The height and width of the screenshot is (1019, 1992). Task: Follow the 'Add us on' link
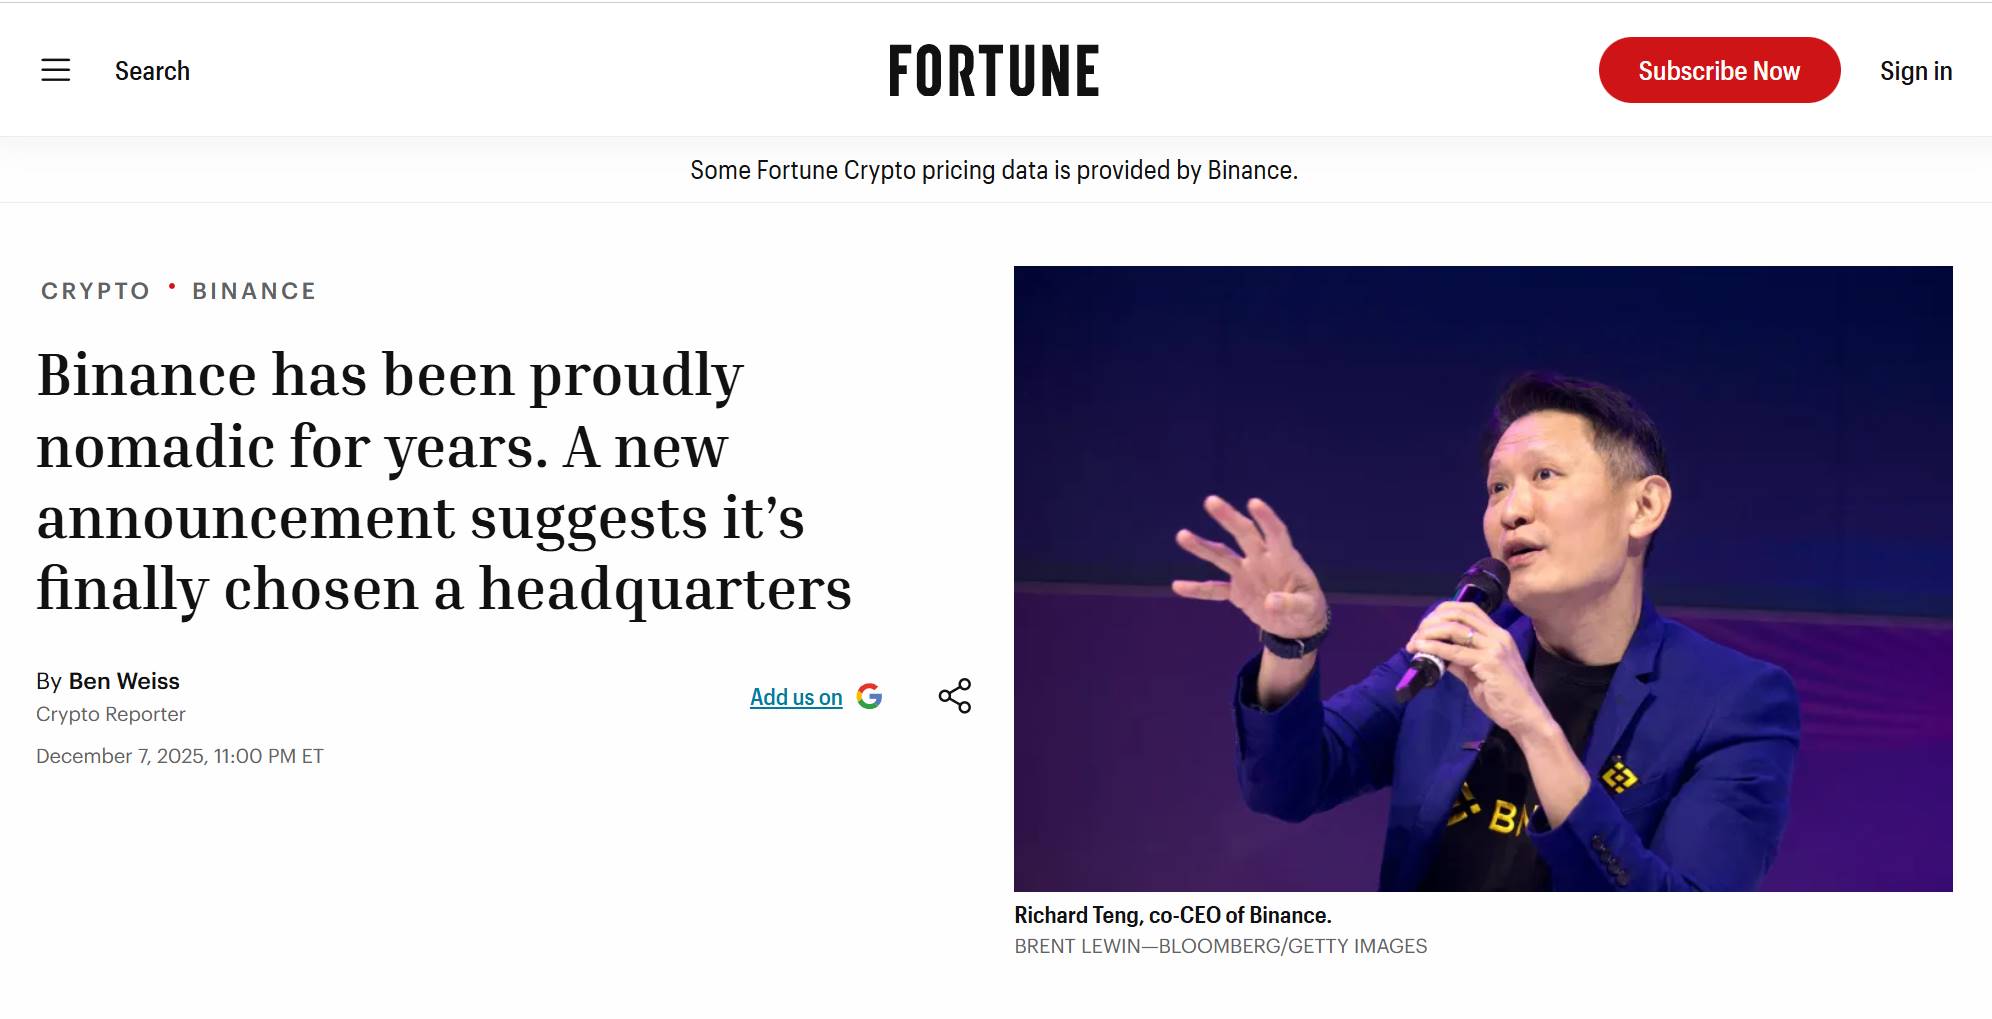[x=796, y=697]
